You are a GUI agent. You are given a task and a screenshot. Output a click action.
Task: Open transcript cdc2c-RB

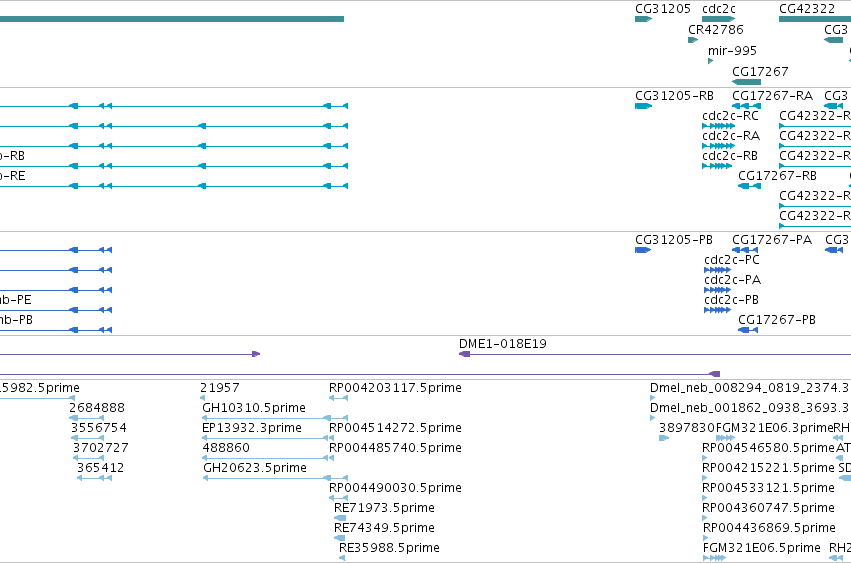click(x=729, y=156)
